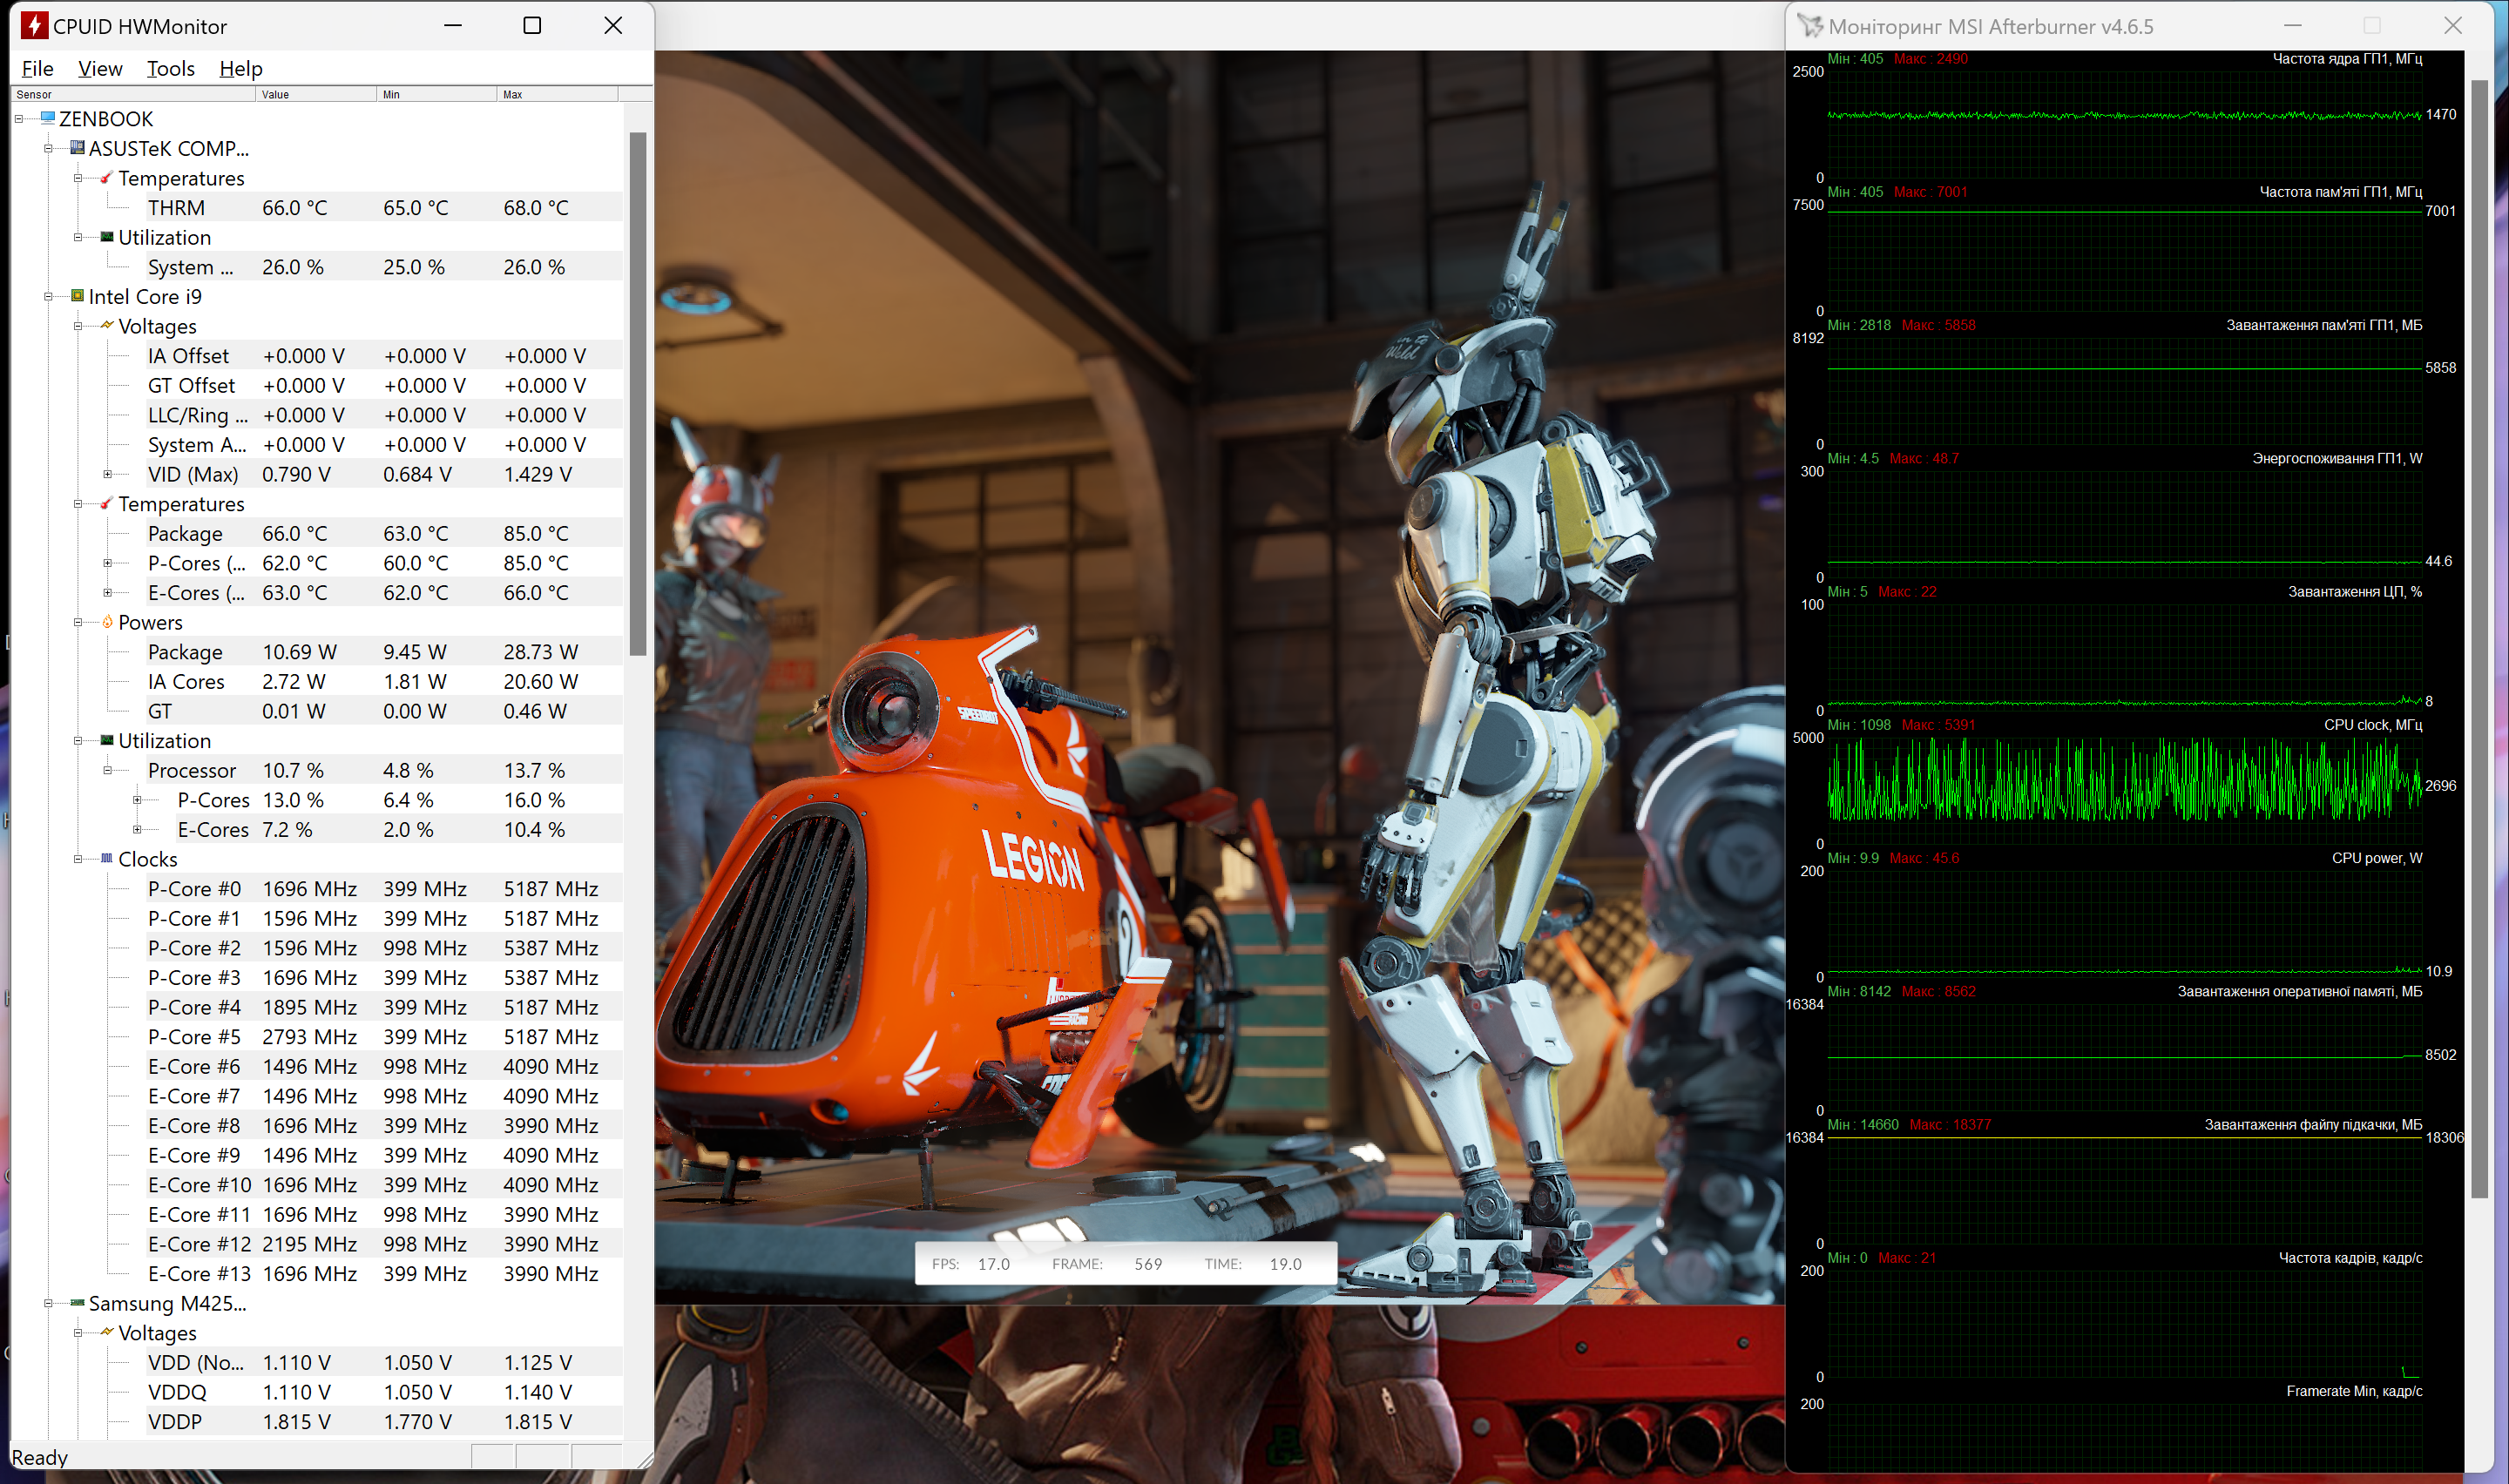Screen dimensions: 2509x1484
Task: Click the HWMonitor vertical scrollbar thumb
Action: point(637,392)
